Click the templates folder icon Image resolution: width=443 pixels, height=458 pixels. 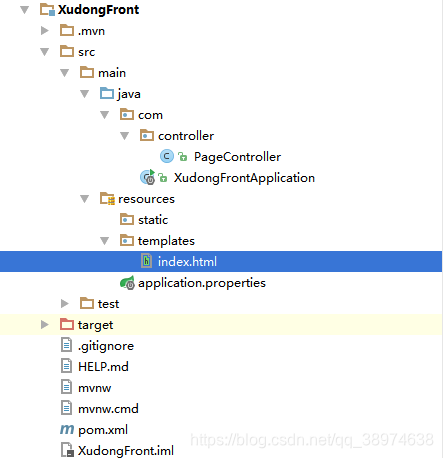(x=127, y=240)
